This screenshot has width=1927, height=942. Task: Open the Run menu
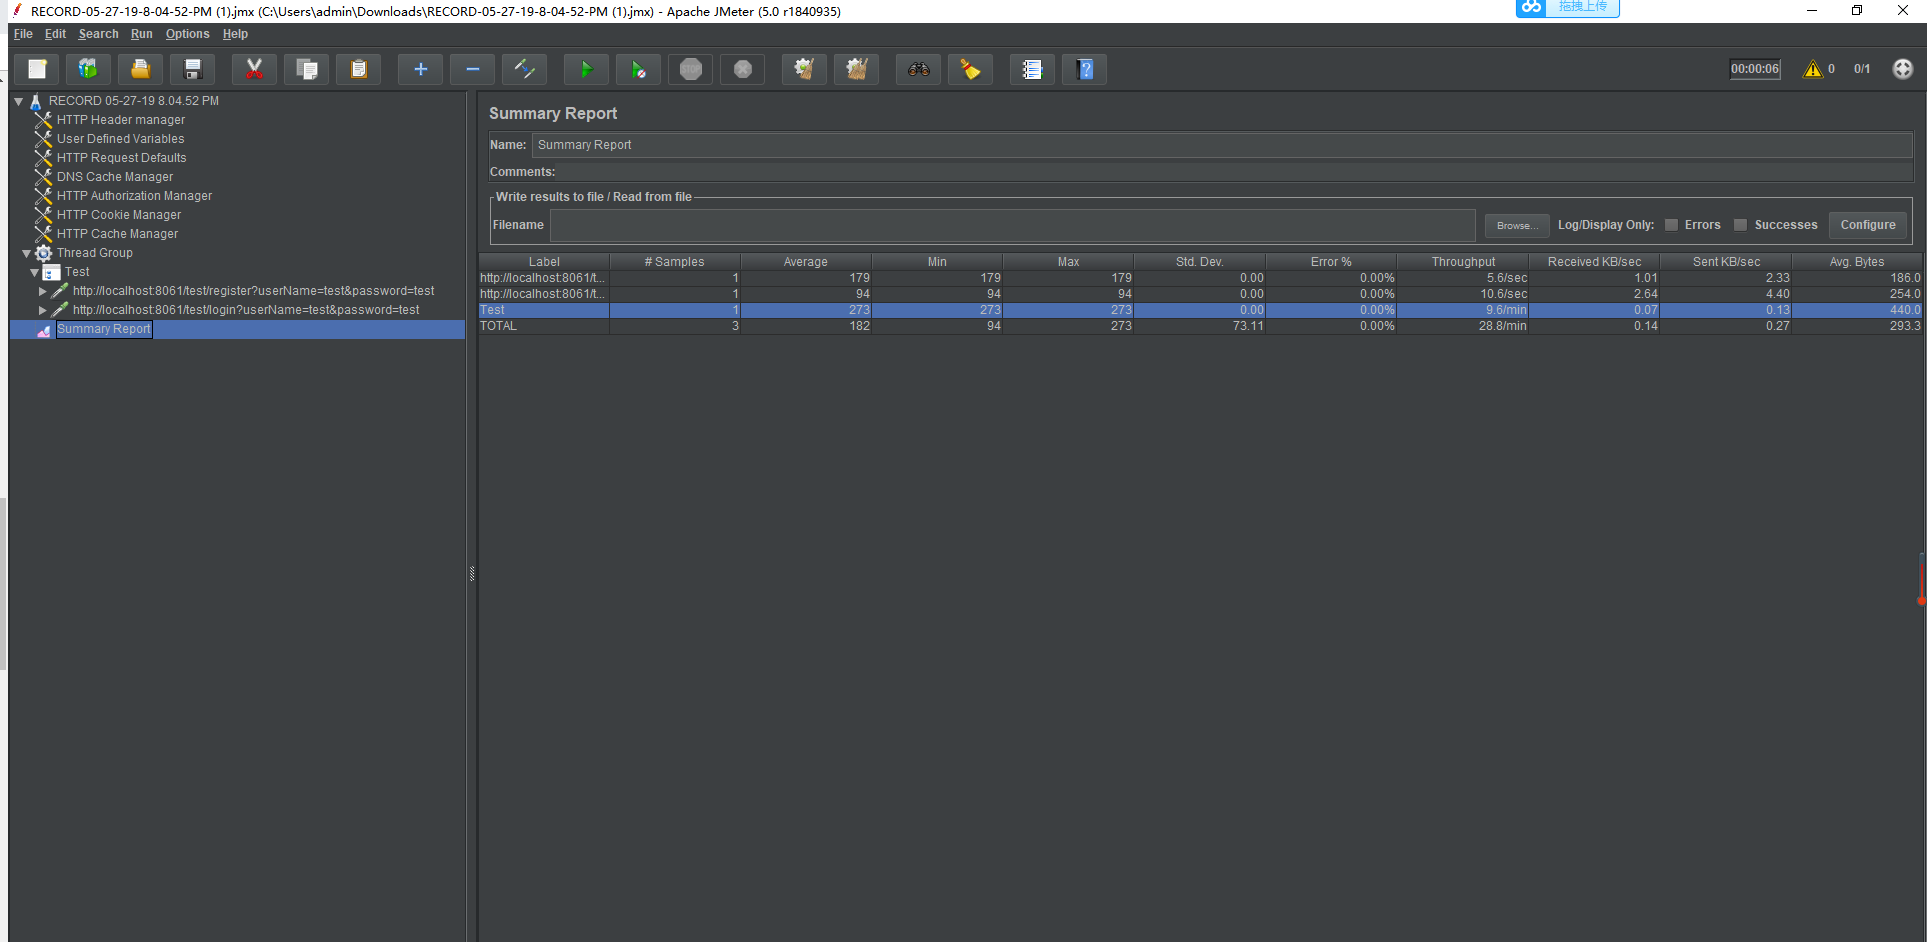[141, 34]
